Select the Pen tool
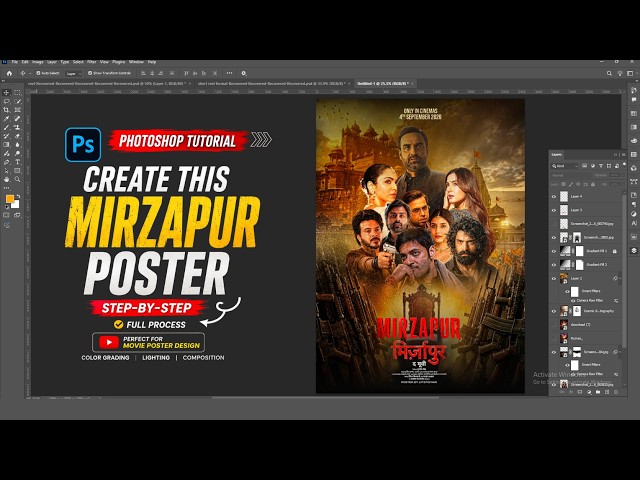 pyautogui.click(x=7, y=162)
